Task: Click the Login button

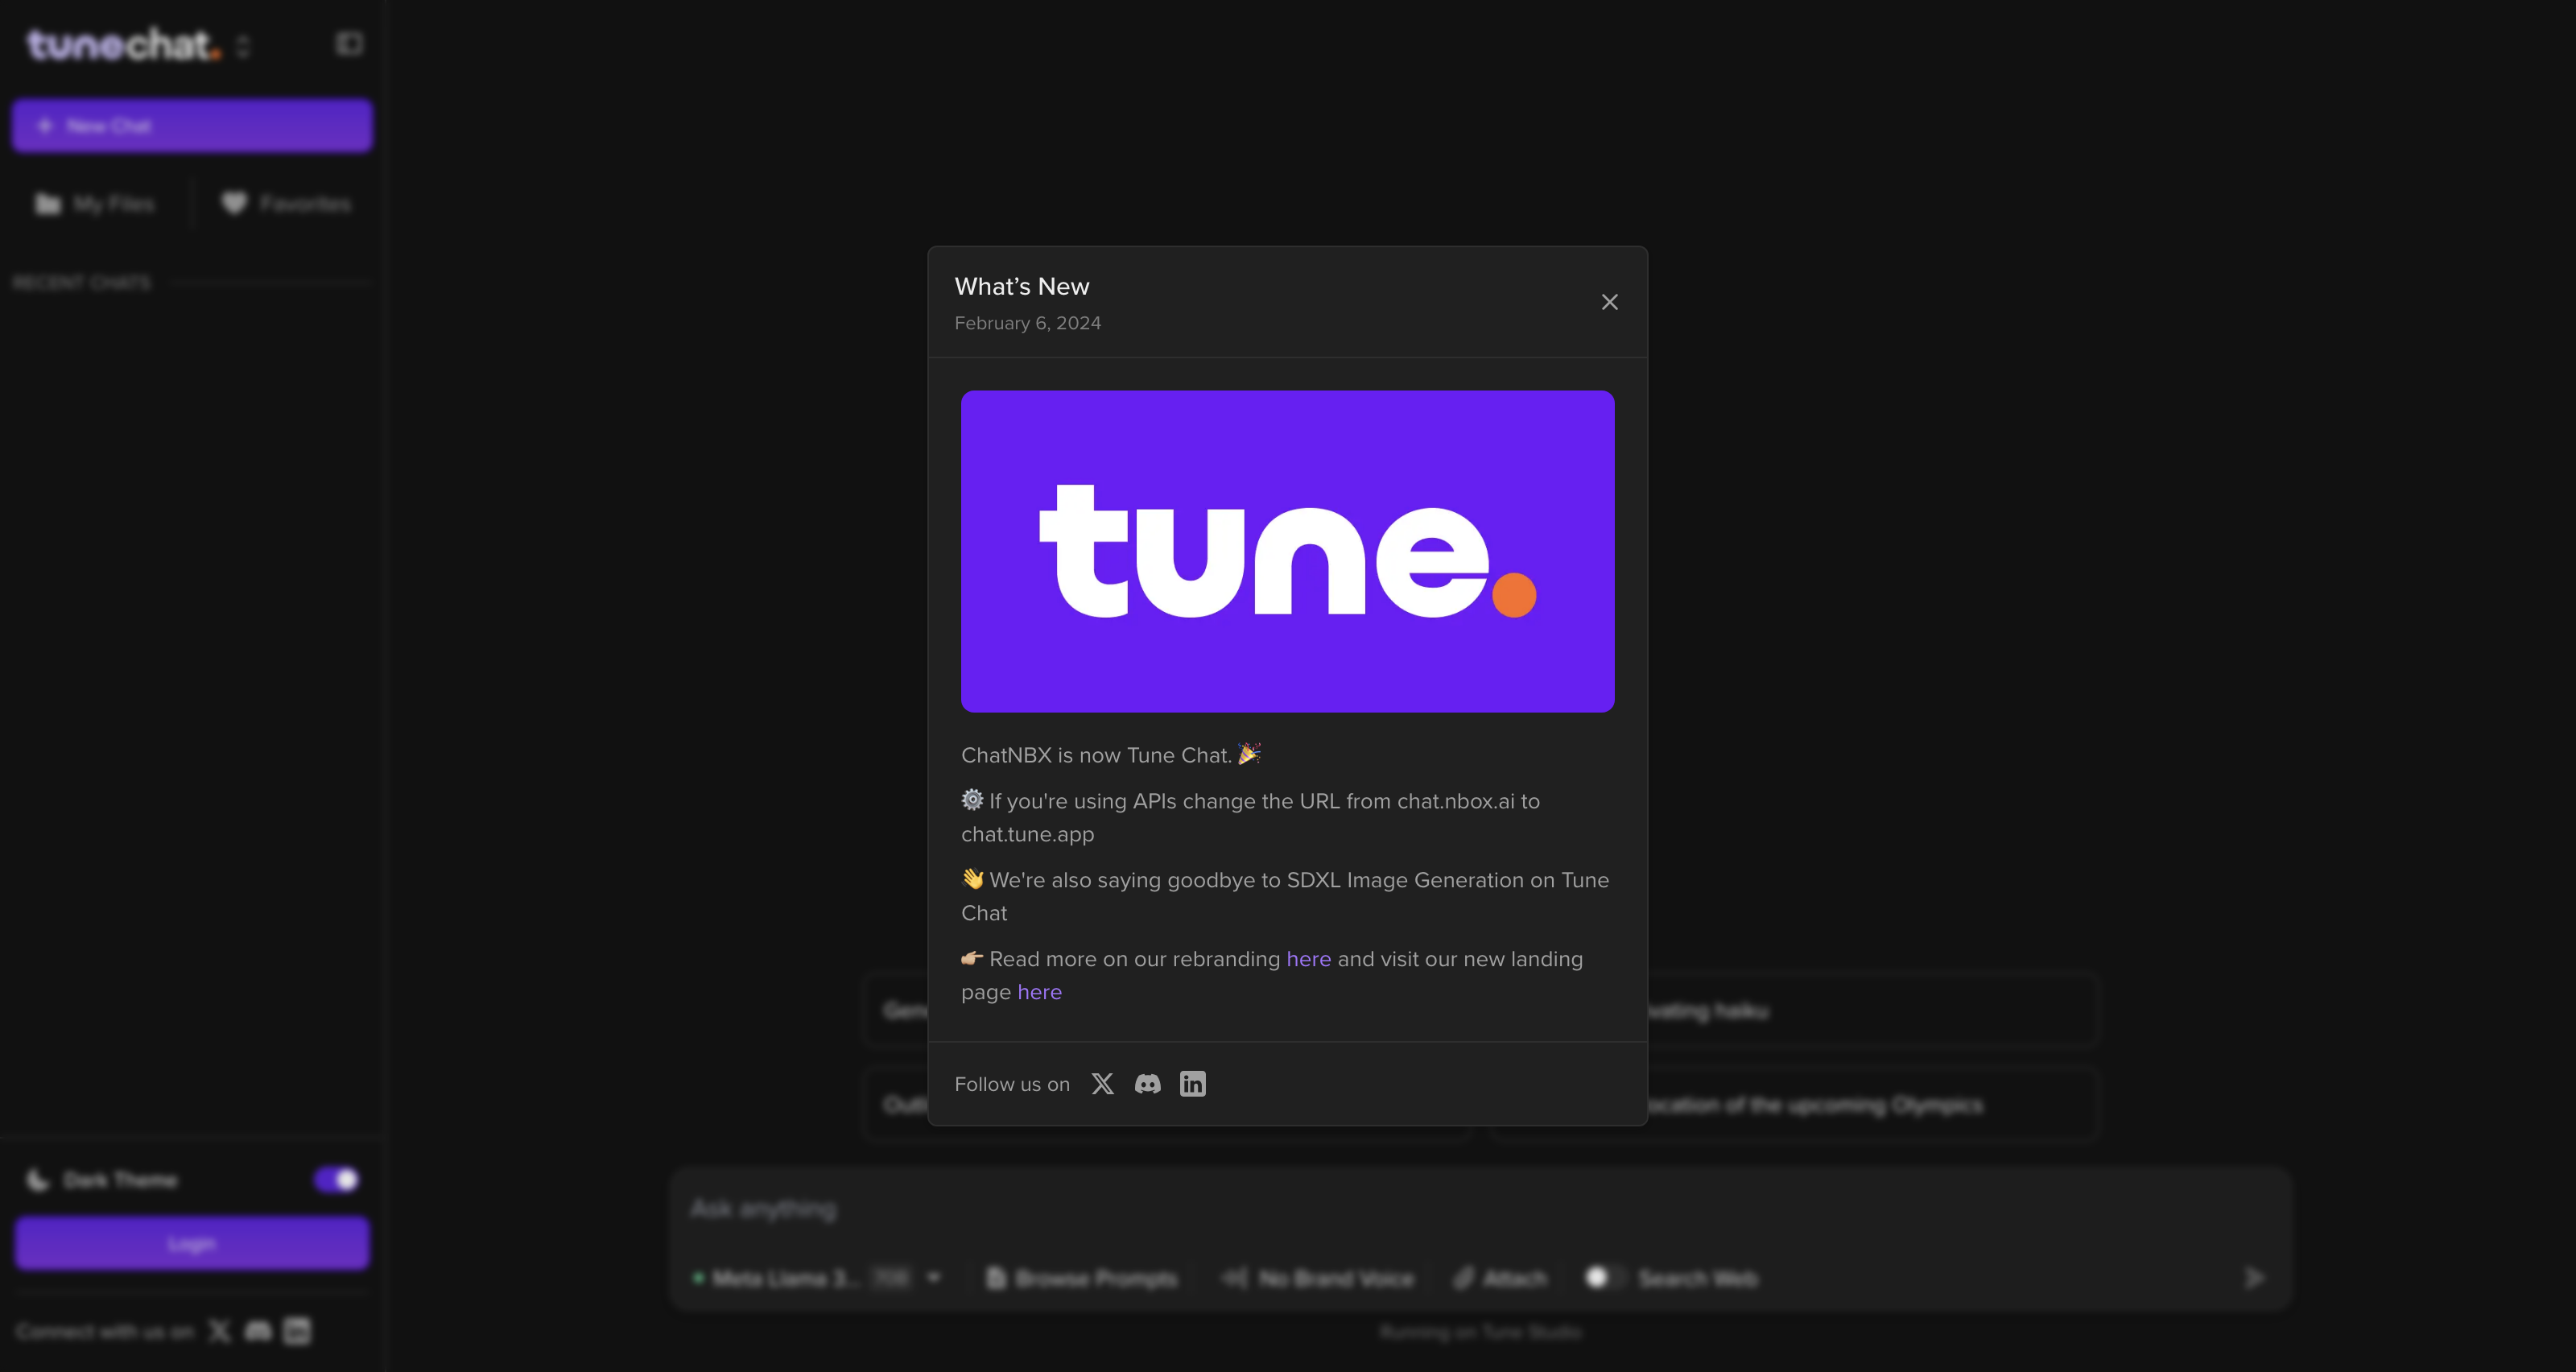Action: pos(192,1244)
